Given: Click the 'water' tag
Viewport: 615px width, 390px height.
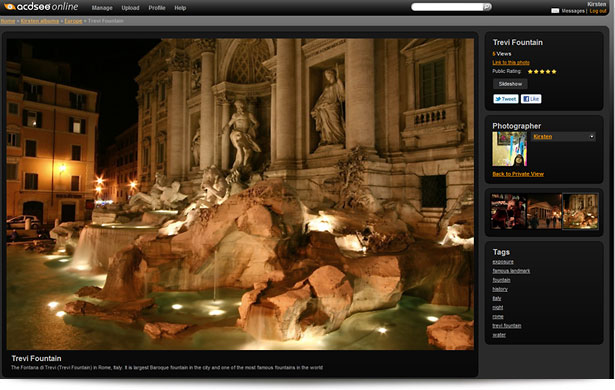Looking at the screenshot, I should pyautogui.click(x=499, y=335).
